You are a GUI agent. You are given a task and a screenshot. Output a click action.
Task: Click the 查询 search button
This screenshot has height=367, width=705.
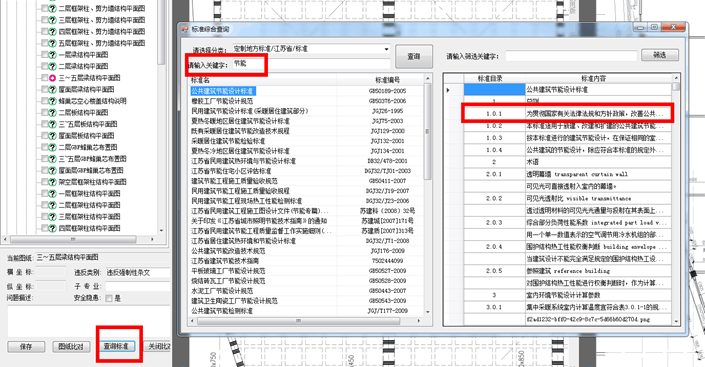414,57
